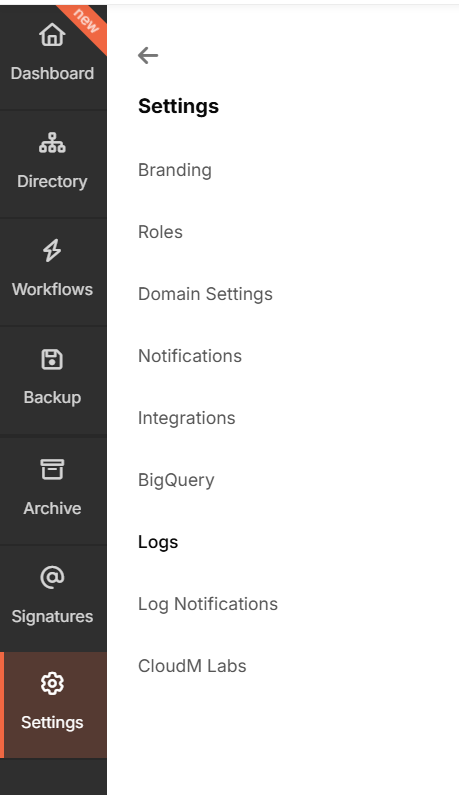This screenshot has height=795, width=459.
Task: Open BigQuery settings
Action: tap(176, 480)
